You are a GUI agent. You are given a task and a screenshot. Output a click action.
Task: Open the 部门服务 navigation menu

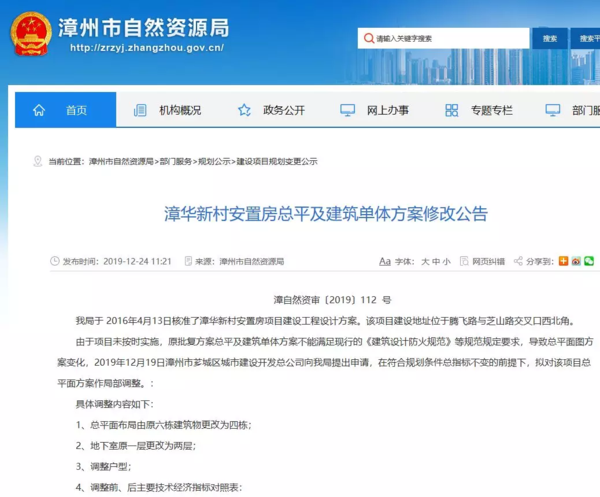(575, 110)
